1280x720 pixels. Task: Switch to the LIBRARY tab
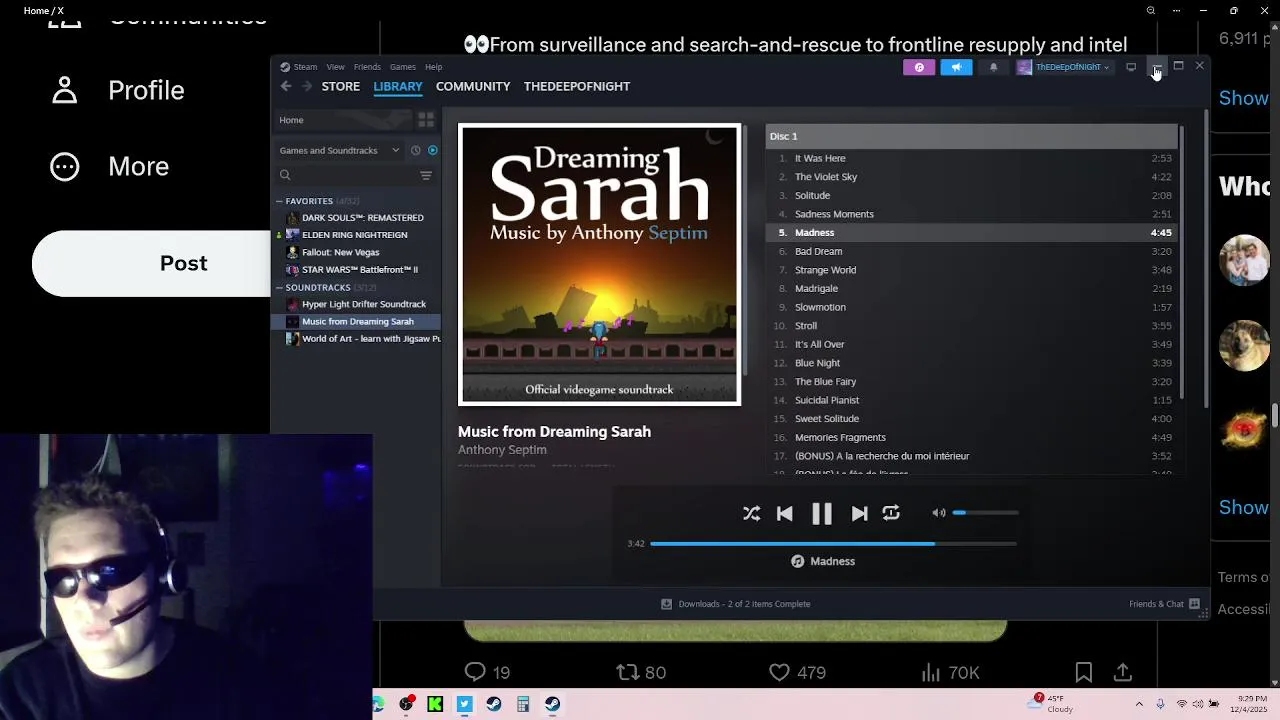pyautogui.click(x=398, y=86)
